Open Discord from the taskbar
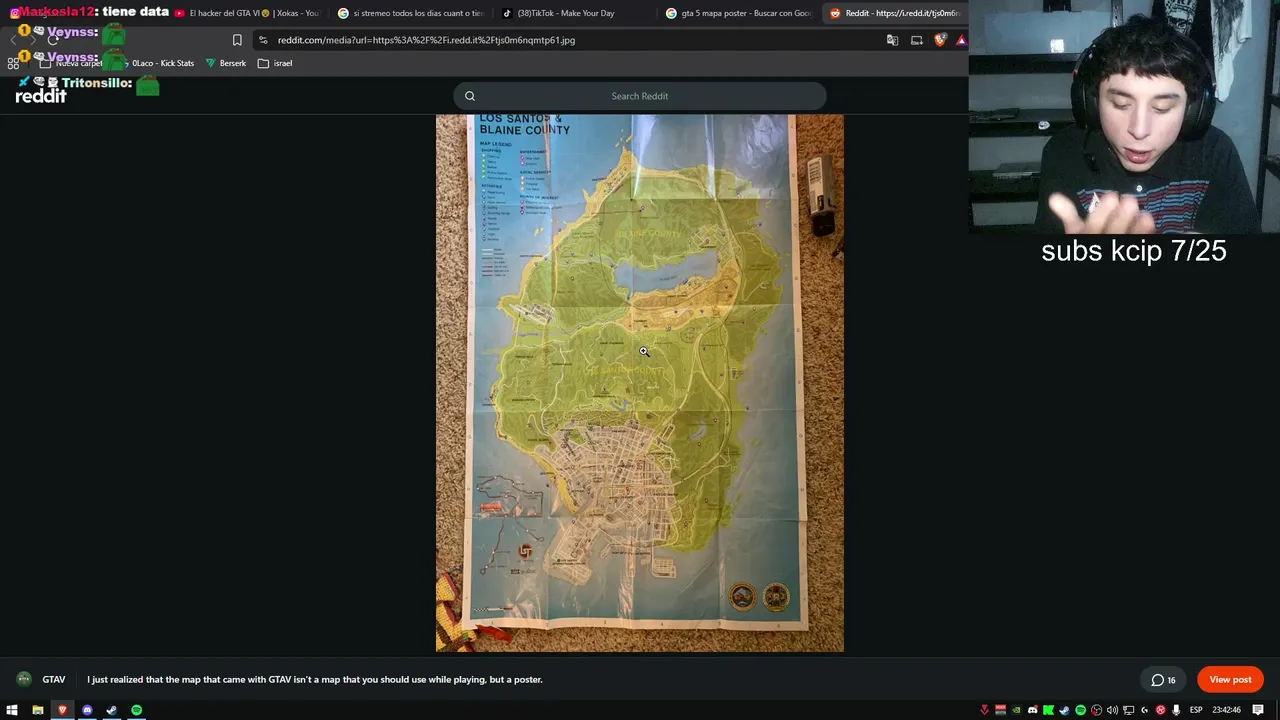This screenshot has height=720, width=1280. (87, 710)
